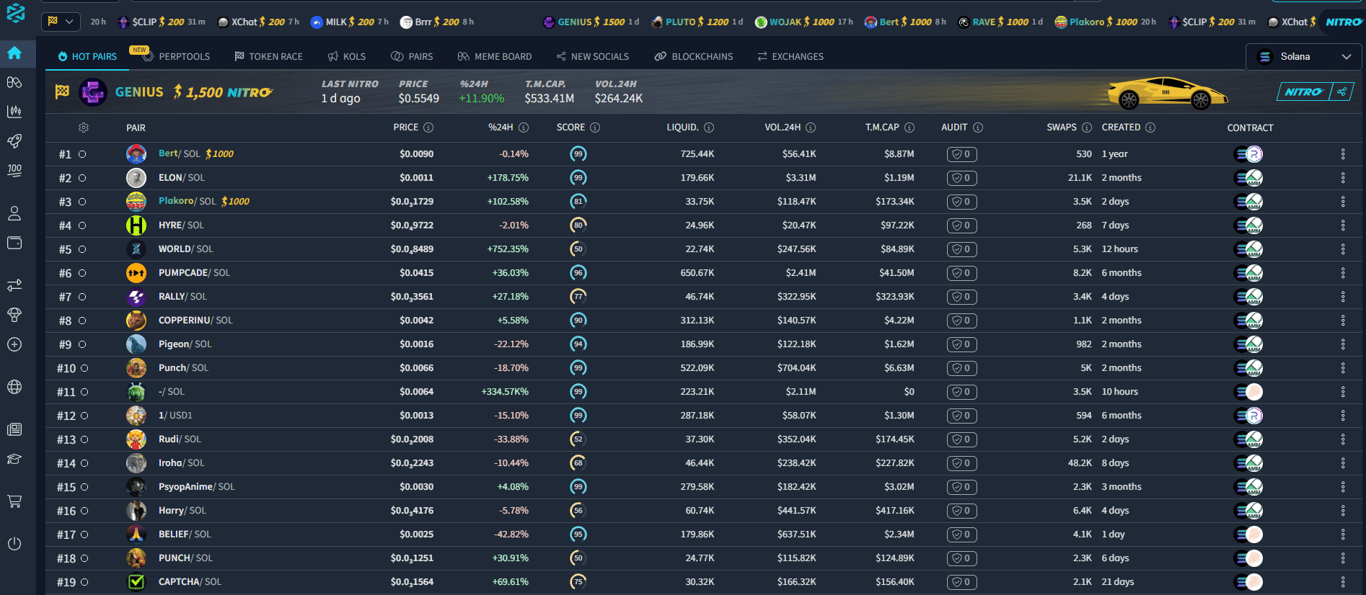Screen dimensions: 1366x595
Task: Open the newspaper icon in sidebar
Action: pyautogui.click(x=14, y=430)
